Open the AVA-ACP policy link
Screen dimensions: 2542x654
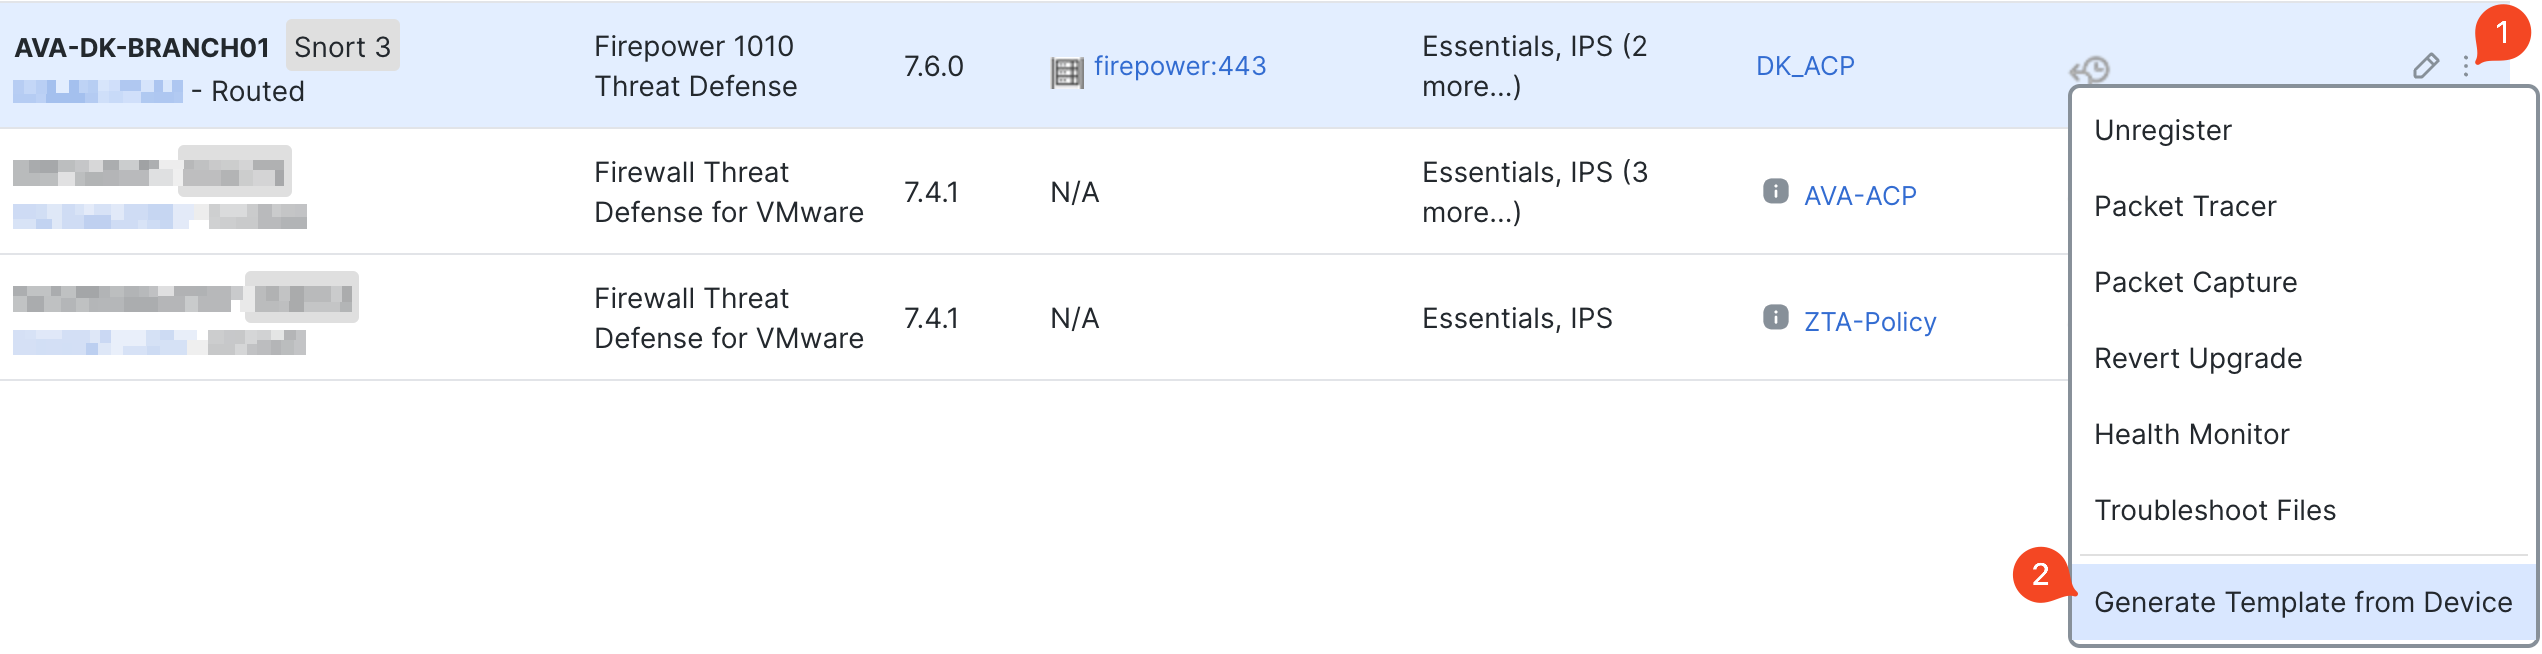(1861, 195)
